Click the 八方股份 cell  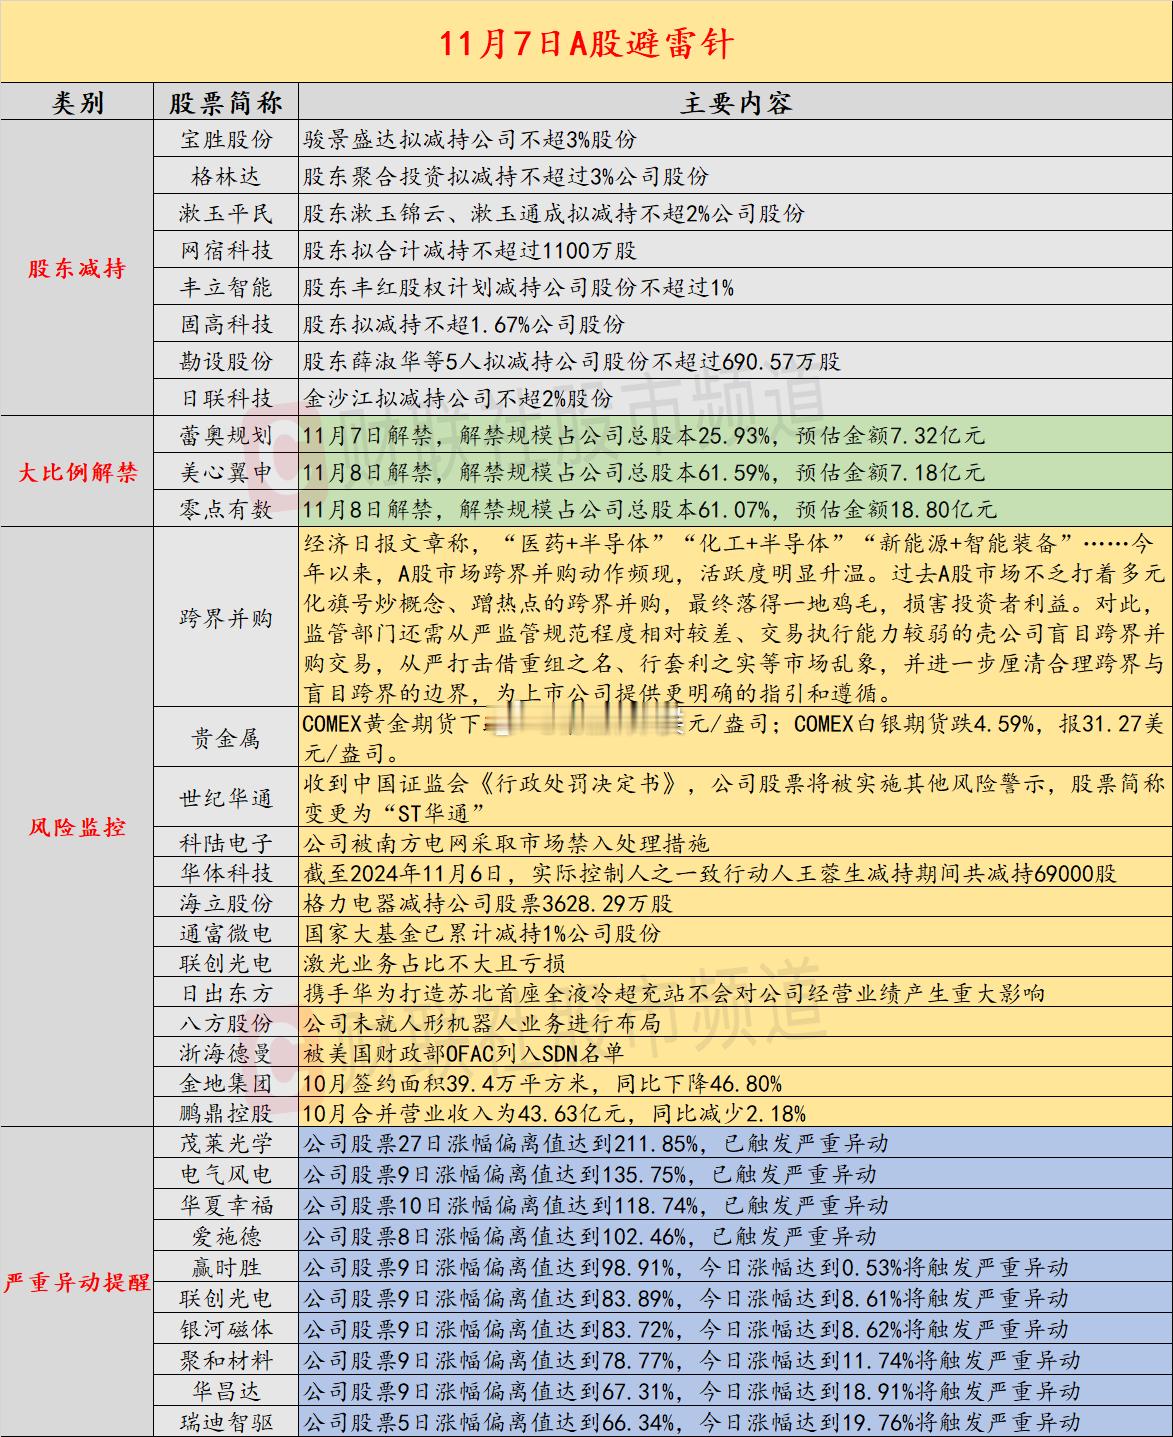[x=226, y=1023]
